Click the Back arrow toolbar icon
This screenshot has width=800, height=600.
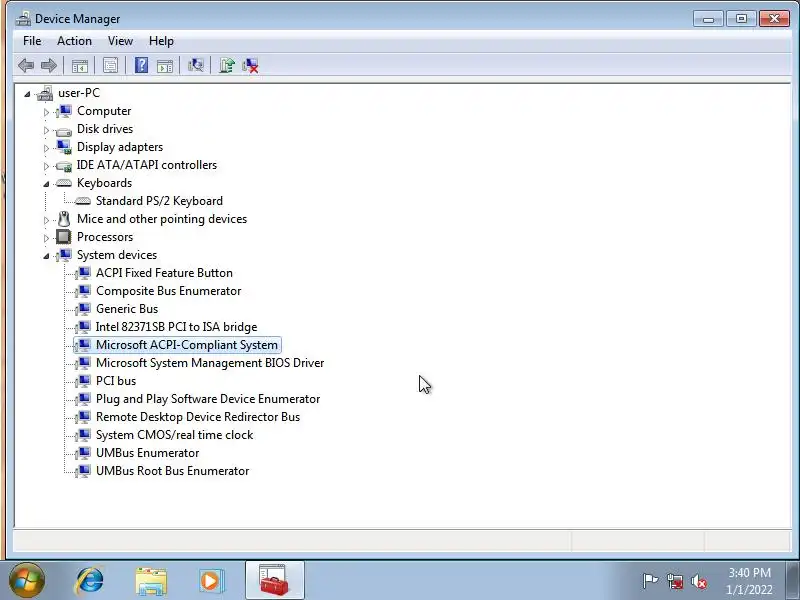pyautogui.click(x=26, y=65)
